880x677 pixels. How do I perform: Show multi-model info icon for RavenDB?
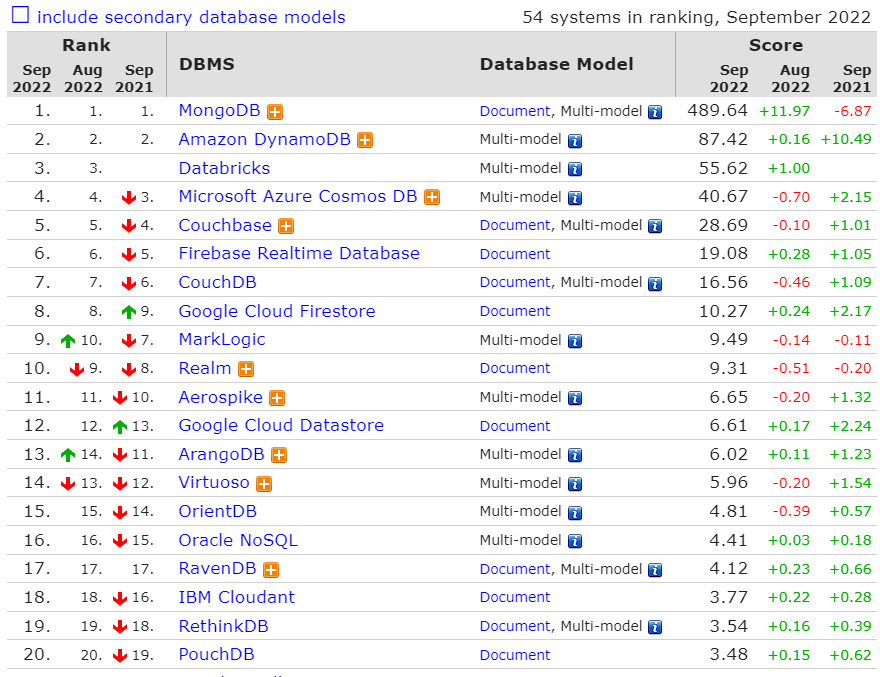pyautogui.click(x=655, y=570)
